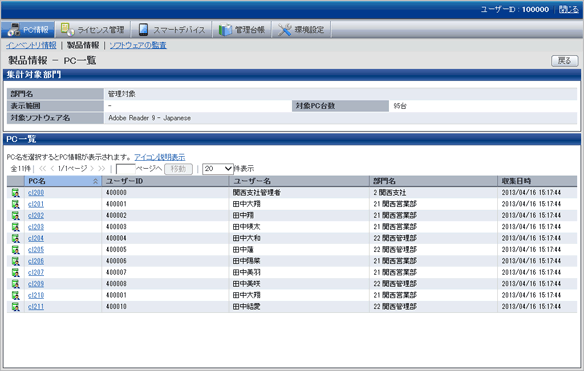Image resolution: width=584 pixels, height=371 pixels.
Task: Click the ユーザーID : 100000 text
Action: [x=514, y=9]
